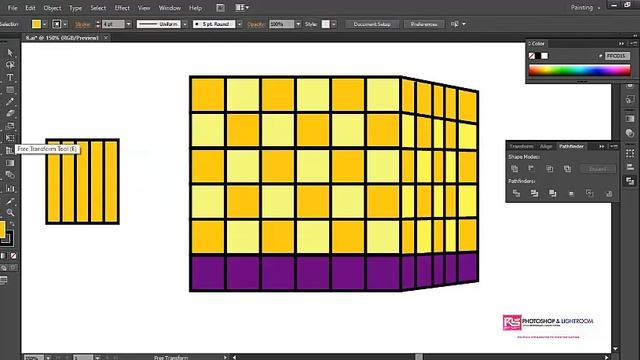Open the Help menu
The height and width of the screenshot is (360, 640).
click(x=196, y=8)
